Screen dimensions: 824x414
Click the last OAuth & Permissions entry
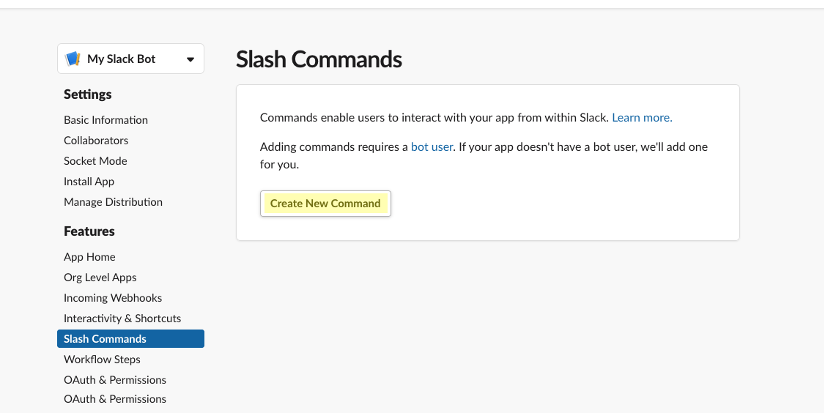(115, 399)
